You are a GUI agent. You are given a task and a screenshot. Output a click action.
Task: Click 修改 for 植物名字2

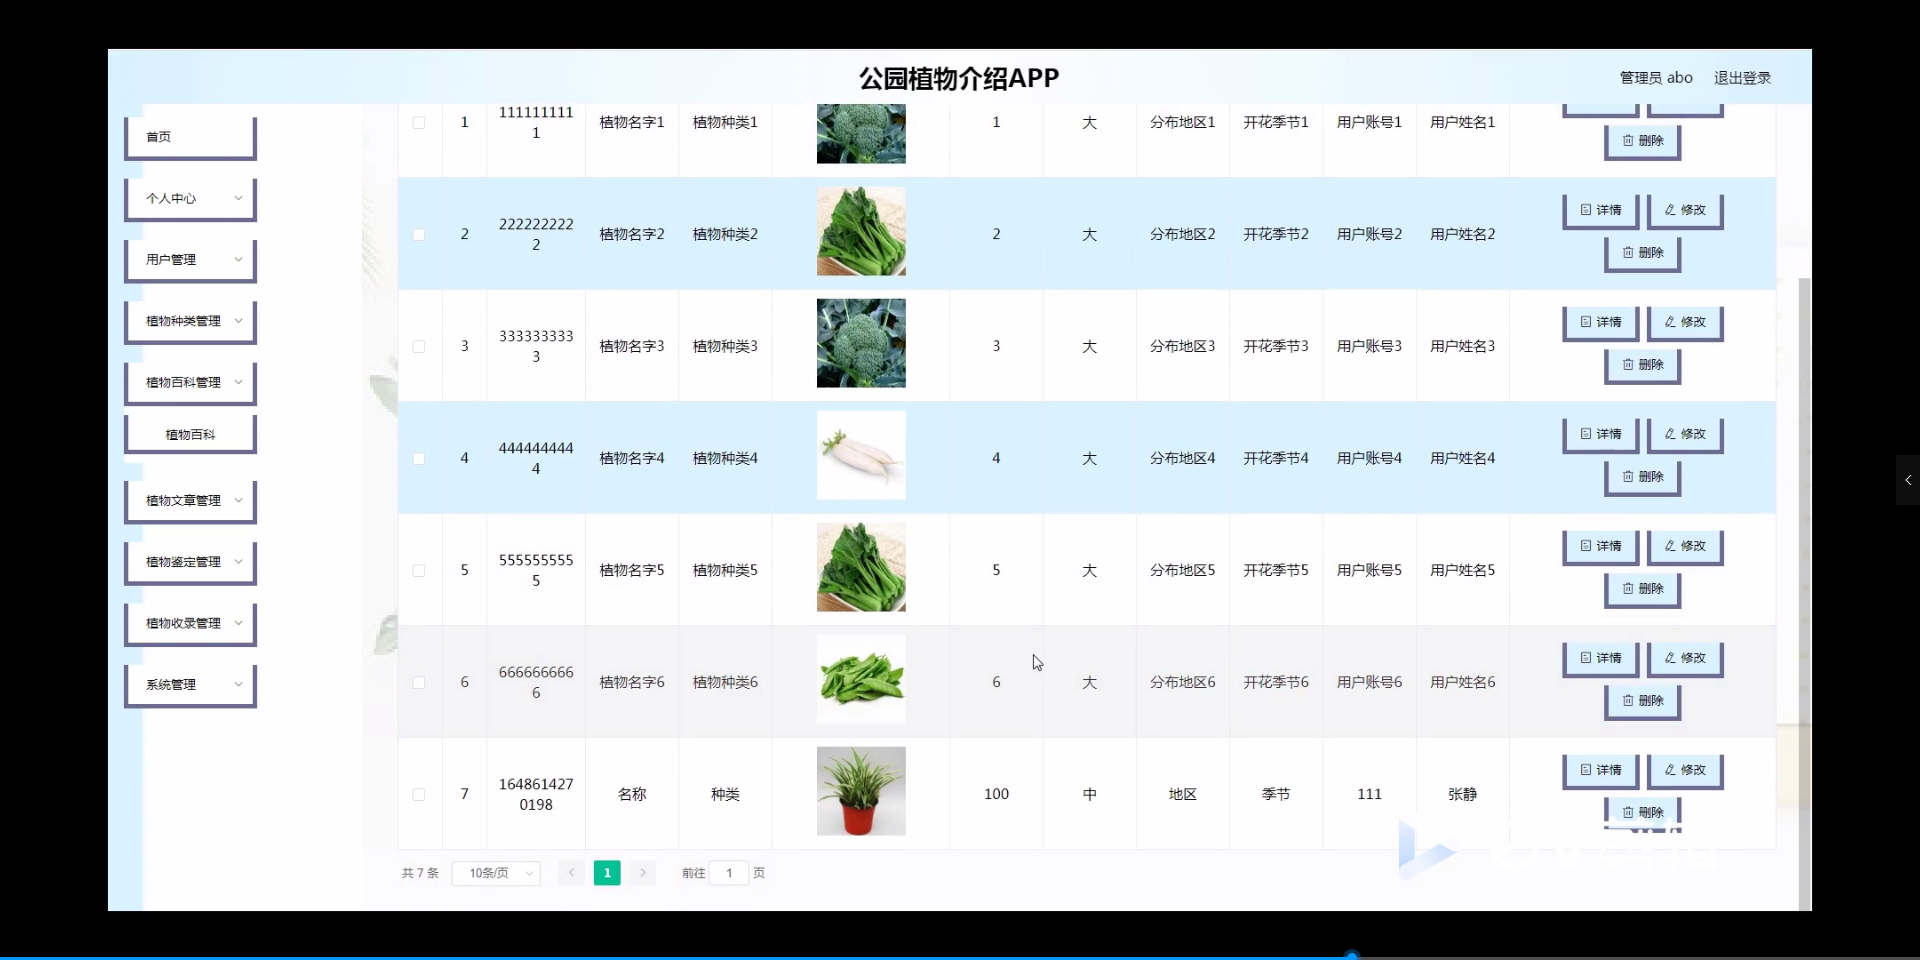[x=1685, y=210]
